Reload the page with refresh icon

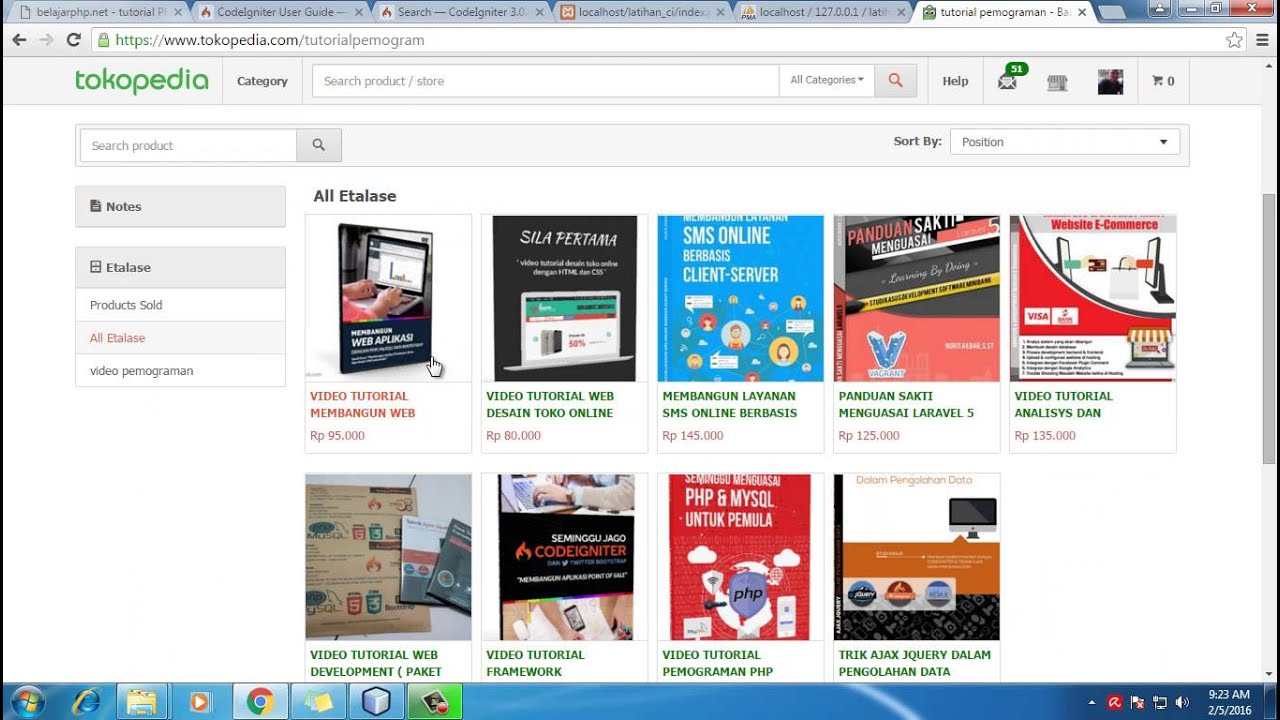coord(73,40)
